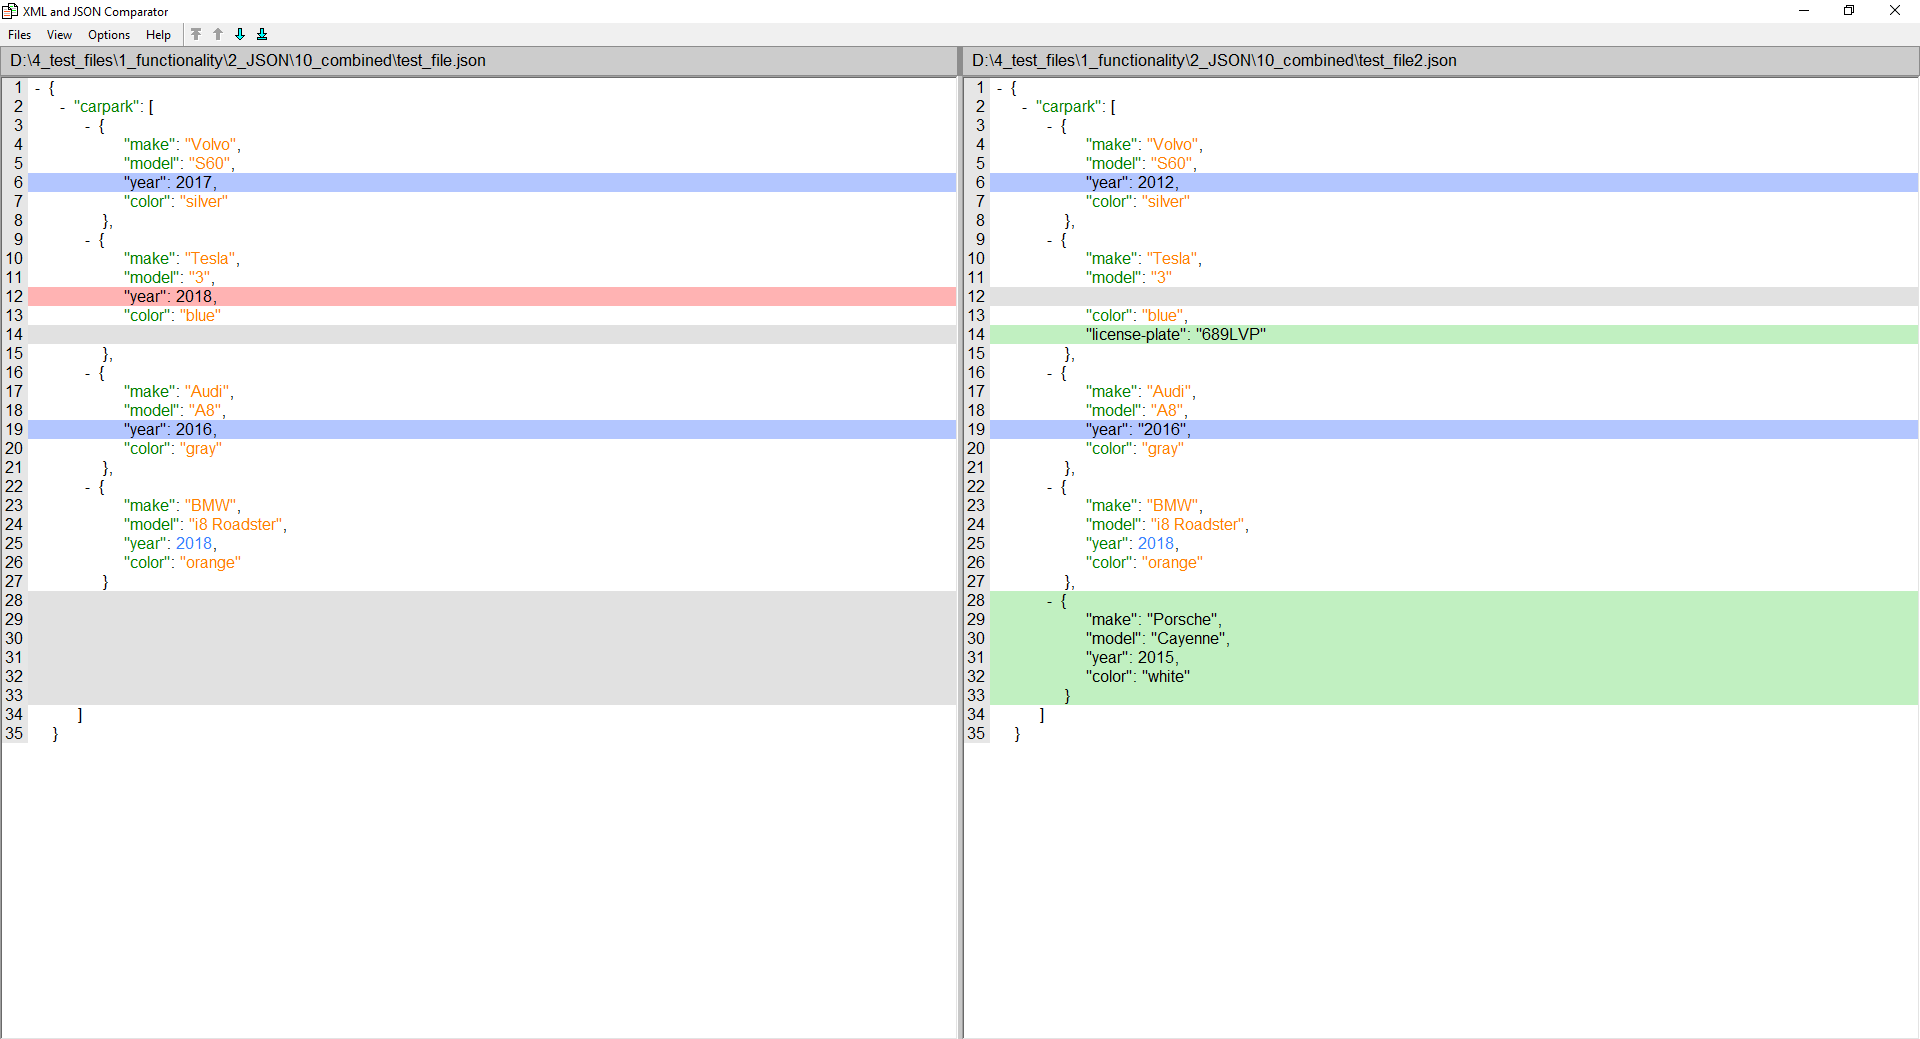This screenshot has height=1039, width=1920.
Task: Open the Options menu
Action: [x=109, y=35]
